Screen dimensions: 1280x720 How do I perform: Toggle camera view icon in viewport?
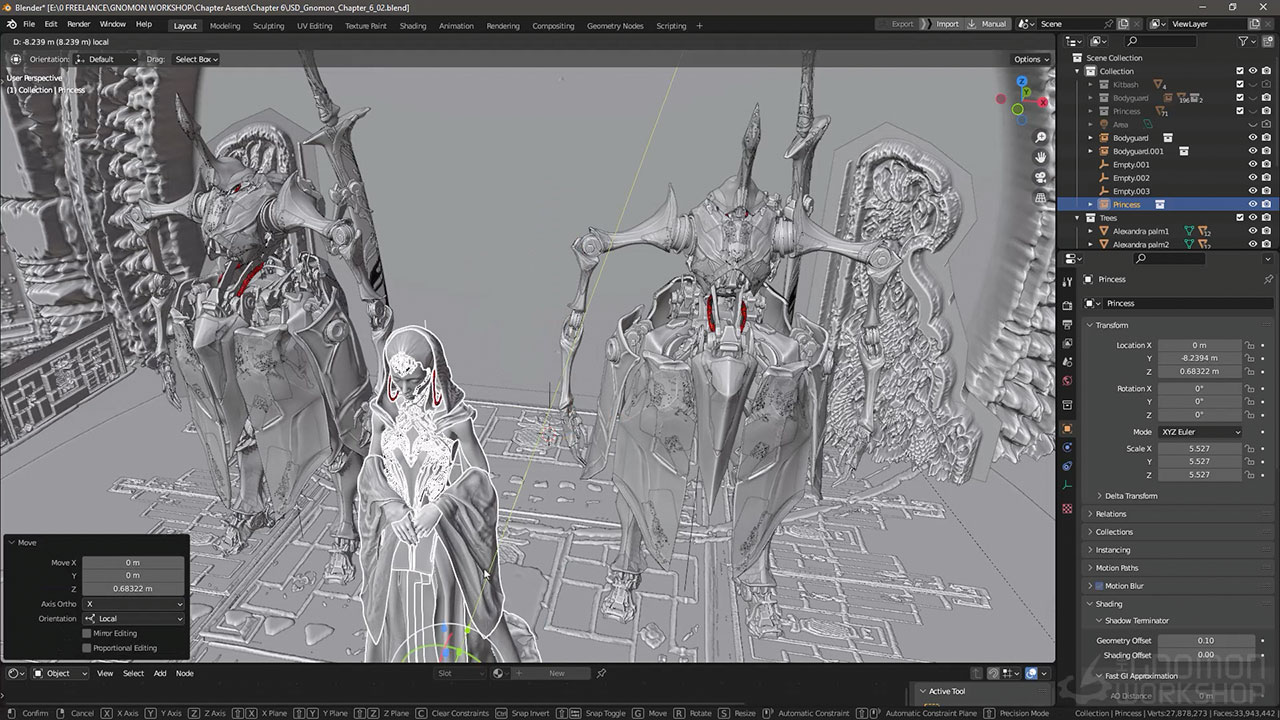1041,178
